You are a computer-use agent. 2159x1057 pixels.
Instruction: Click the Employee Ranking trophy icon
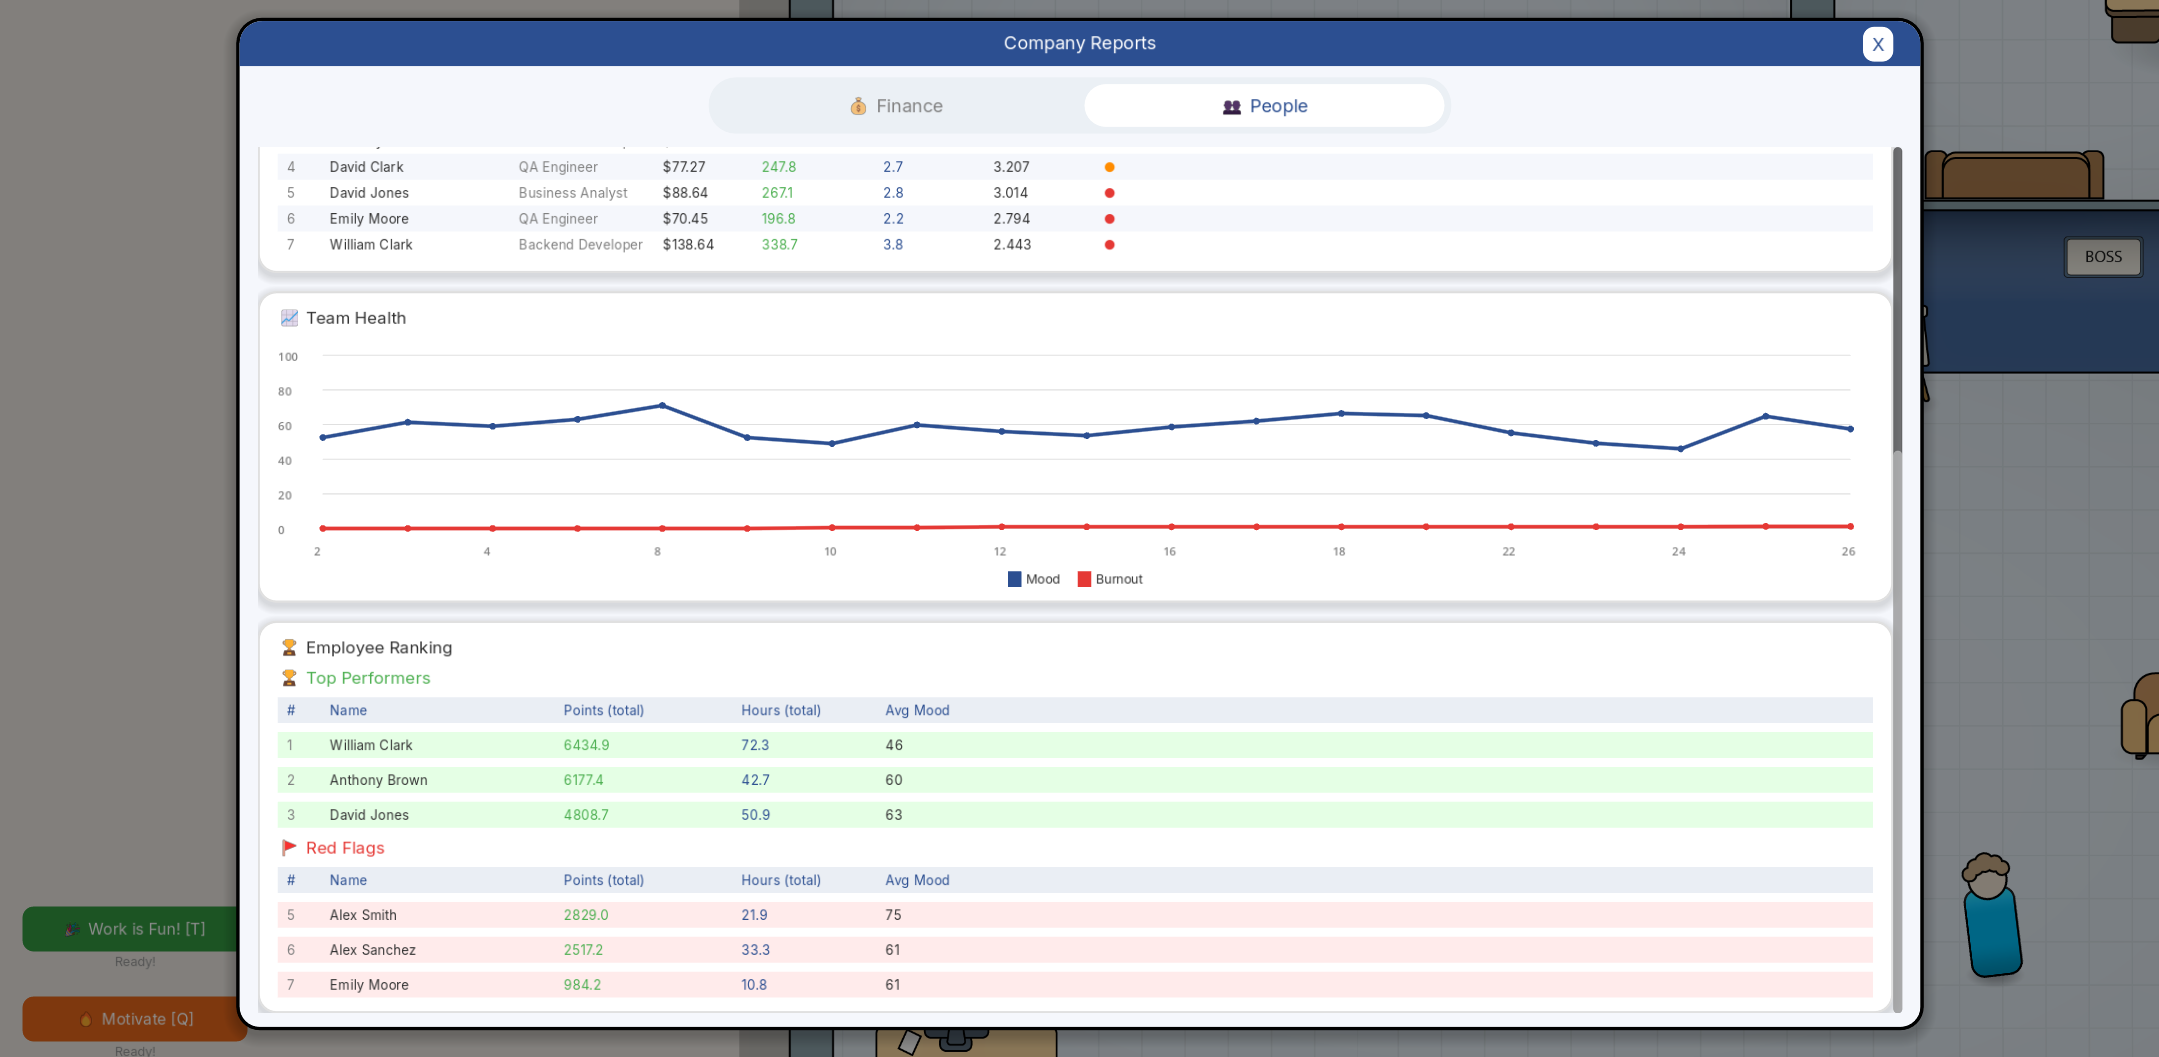[x=289, y=648]
